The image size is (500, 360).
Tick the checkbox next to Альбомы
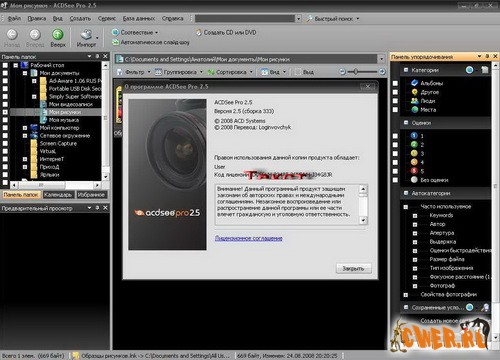point(395,83)
